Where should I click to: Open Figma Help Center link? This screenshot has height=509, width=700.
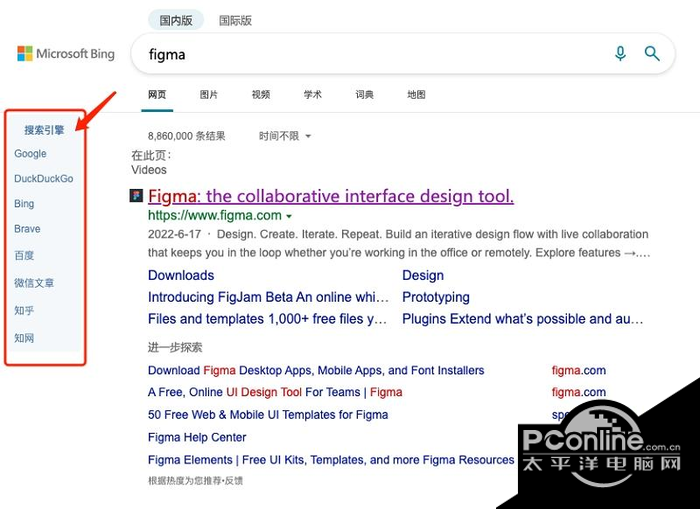(197, 438)
